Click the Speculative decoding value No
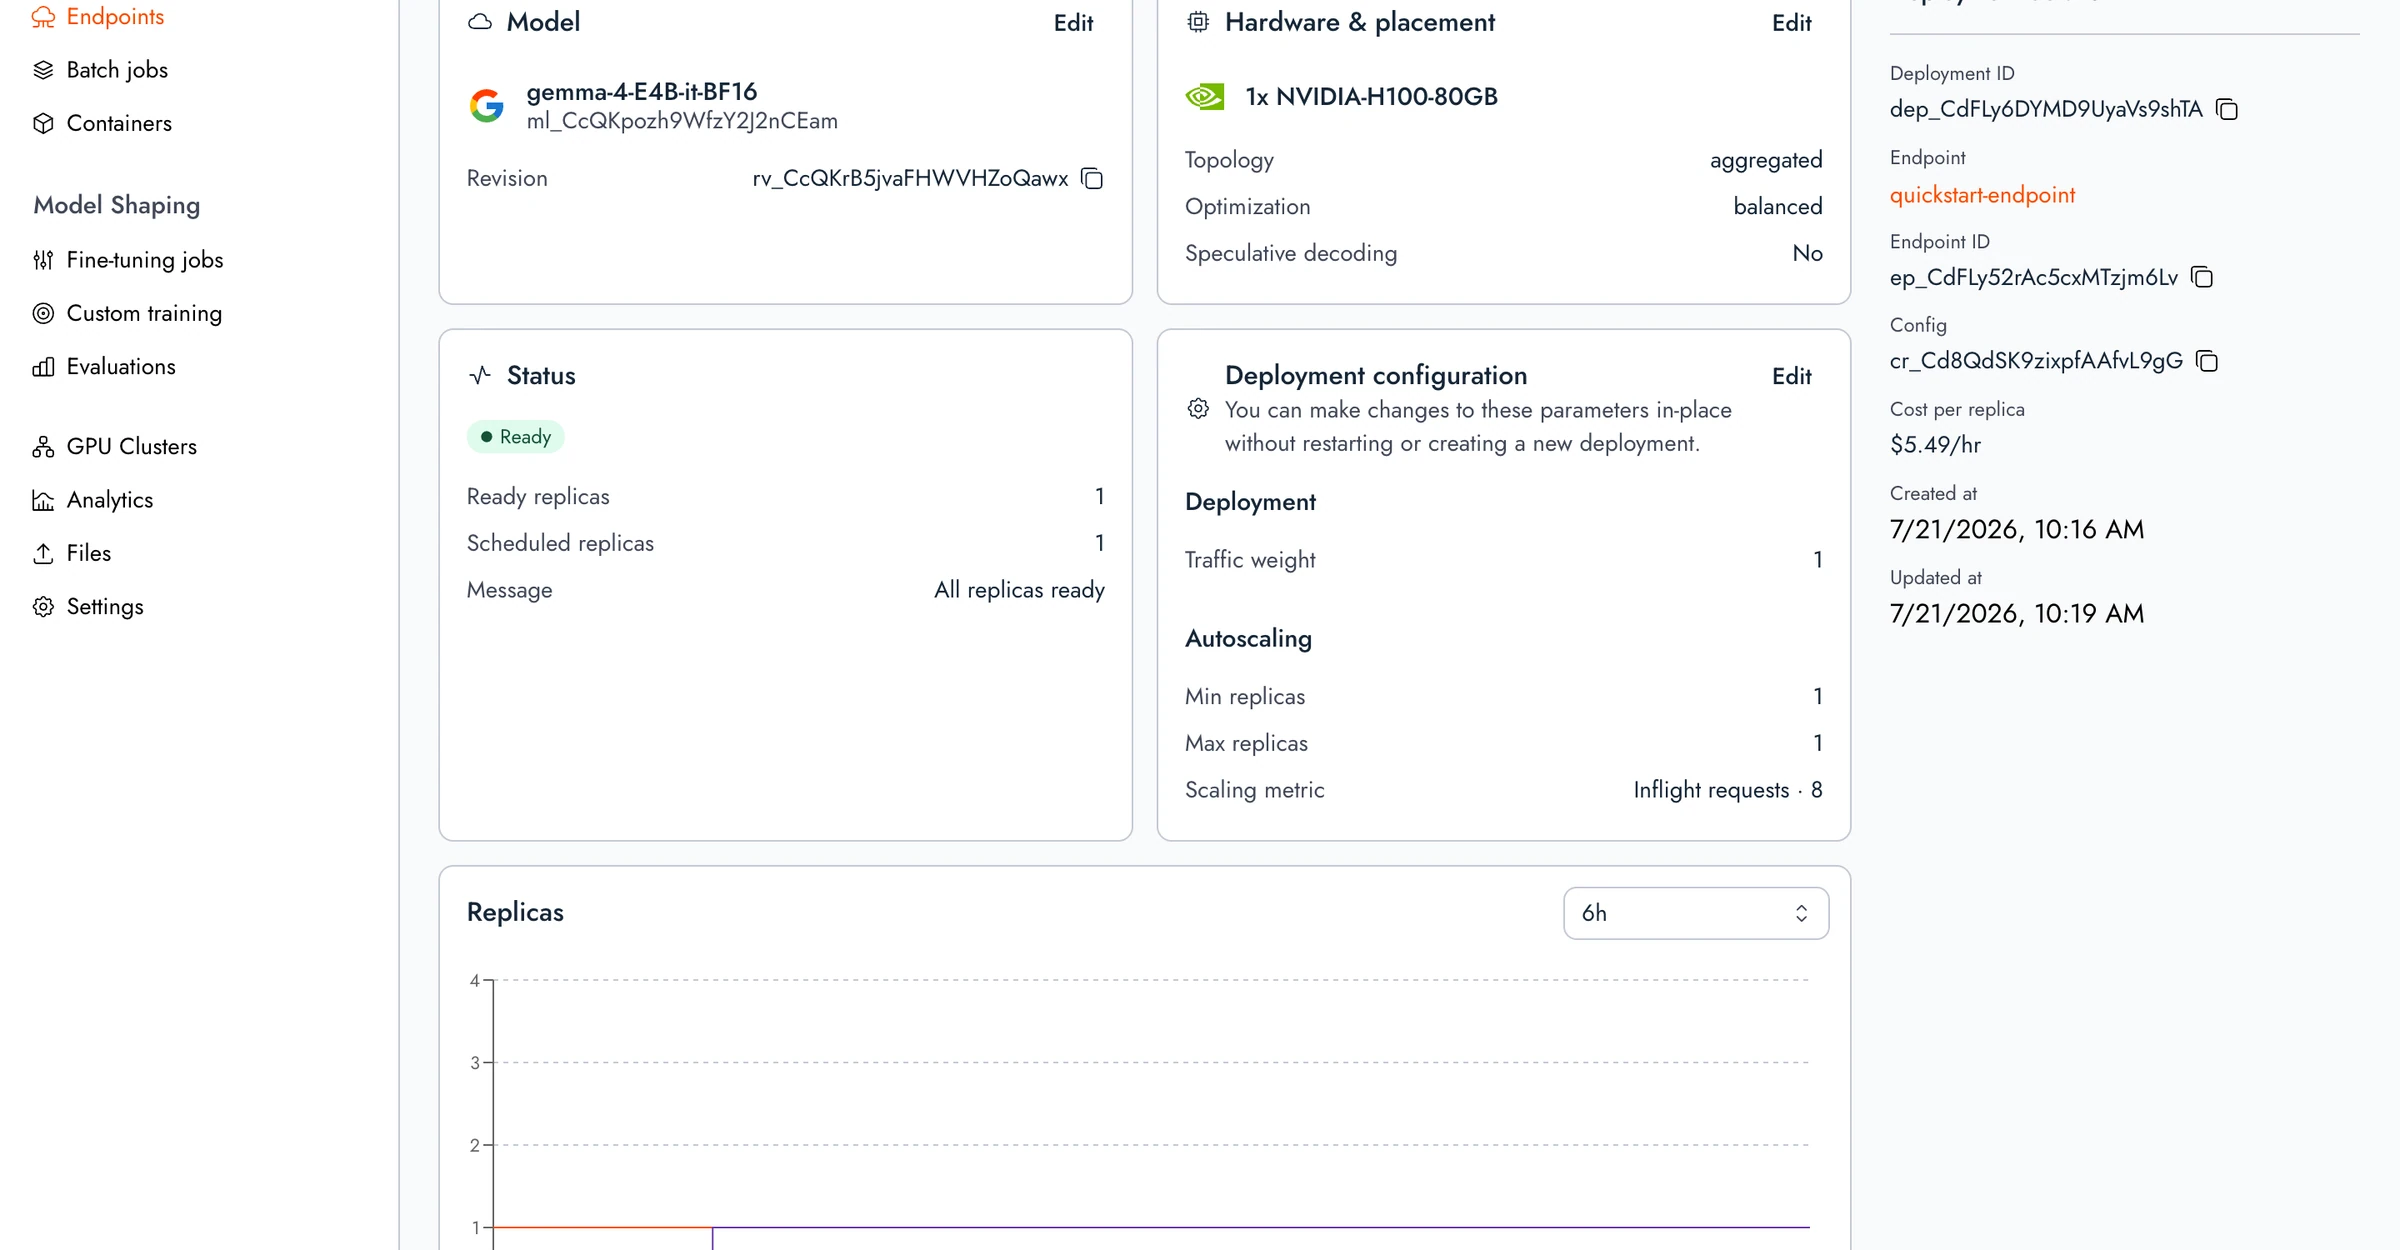 tap(1807, 253)
